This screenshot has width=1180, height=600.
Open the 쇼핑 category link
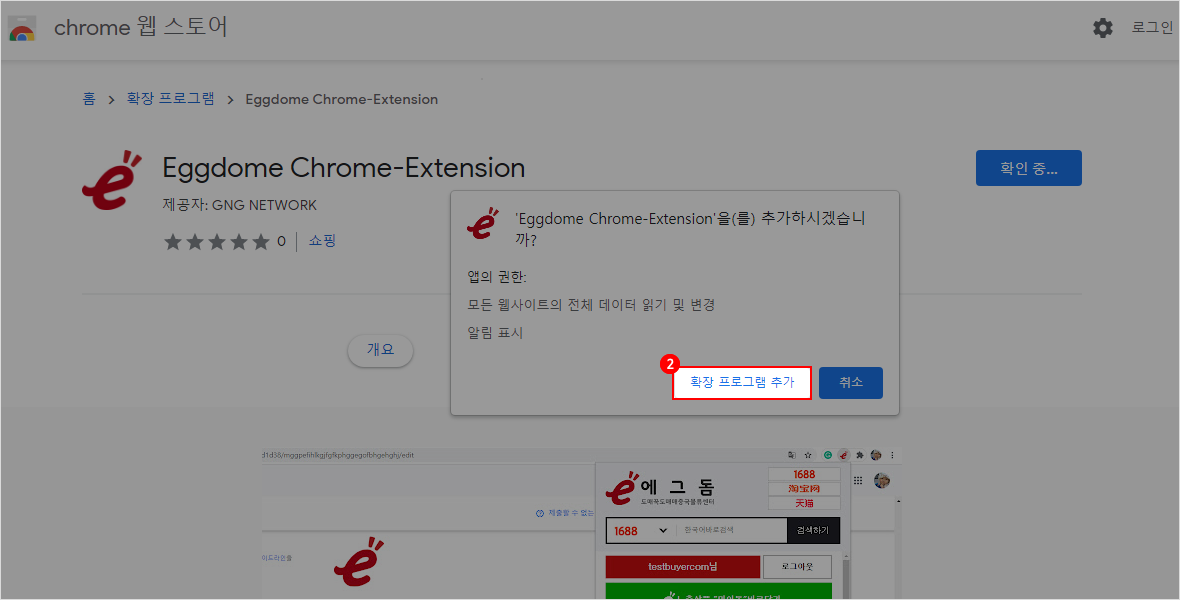(x=322, y=241)
